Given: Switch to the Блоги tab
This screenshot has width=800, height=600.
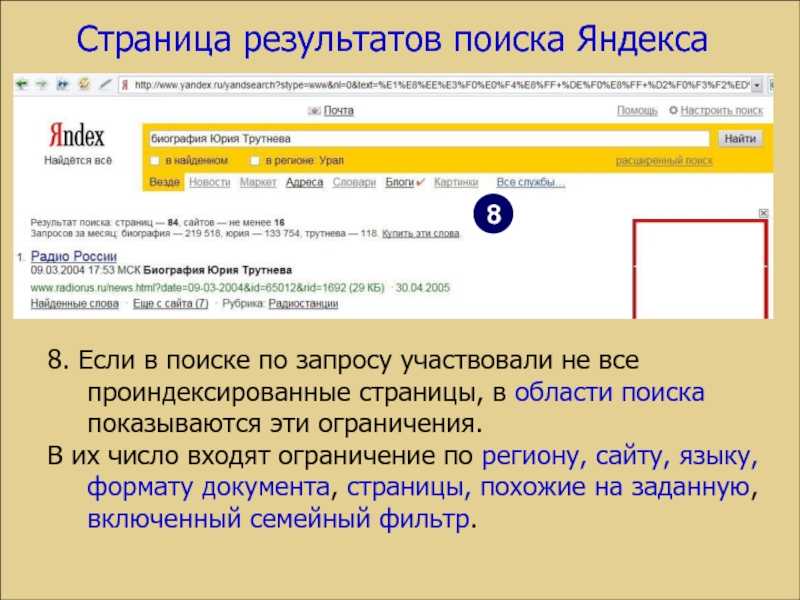Looking at the screenshot, I should pyautogui.click(x=399, y=182).
